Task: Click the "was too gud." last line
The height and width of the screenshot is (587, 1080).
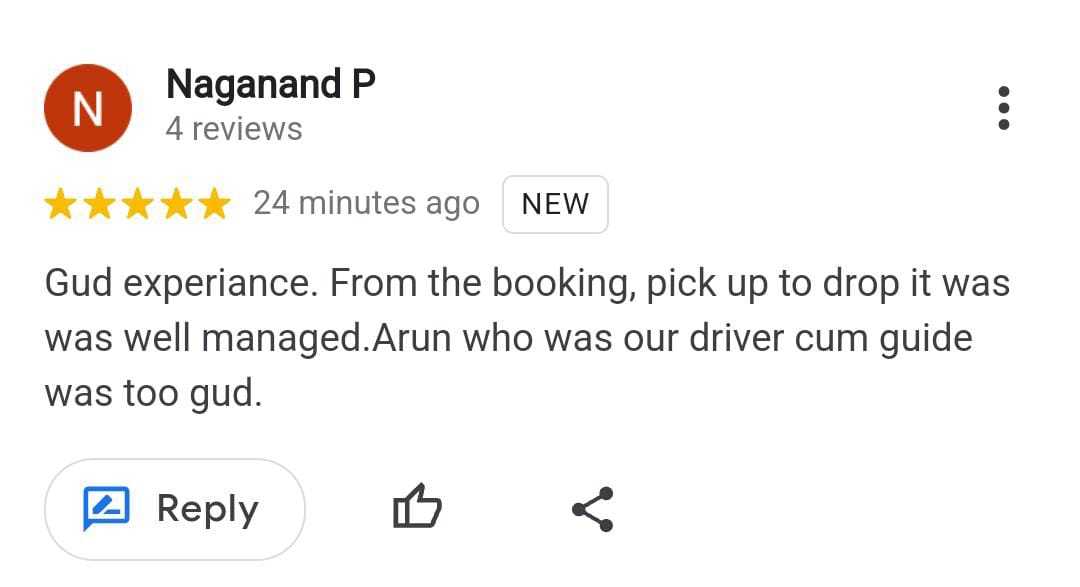Action: click(152, 393)
